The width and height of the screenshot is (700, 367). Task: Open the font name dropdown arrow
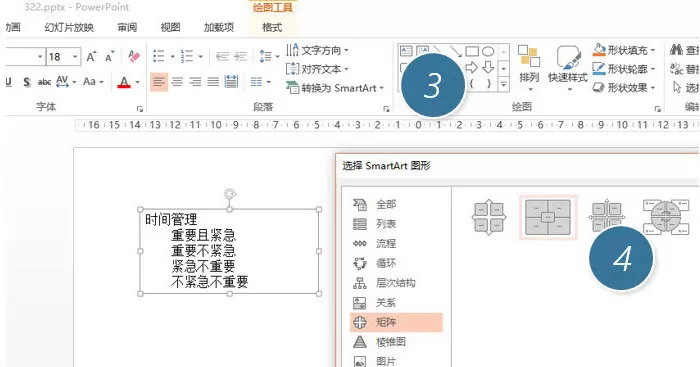tap(40, 57)
